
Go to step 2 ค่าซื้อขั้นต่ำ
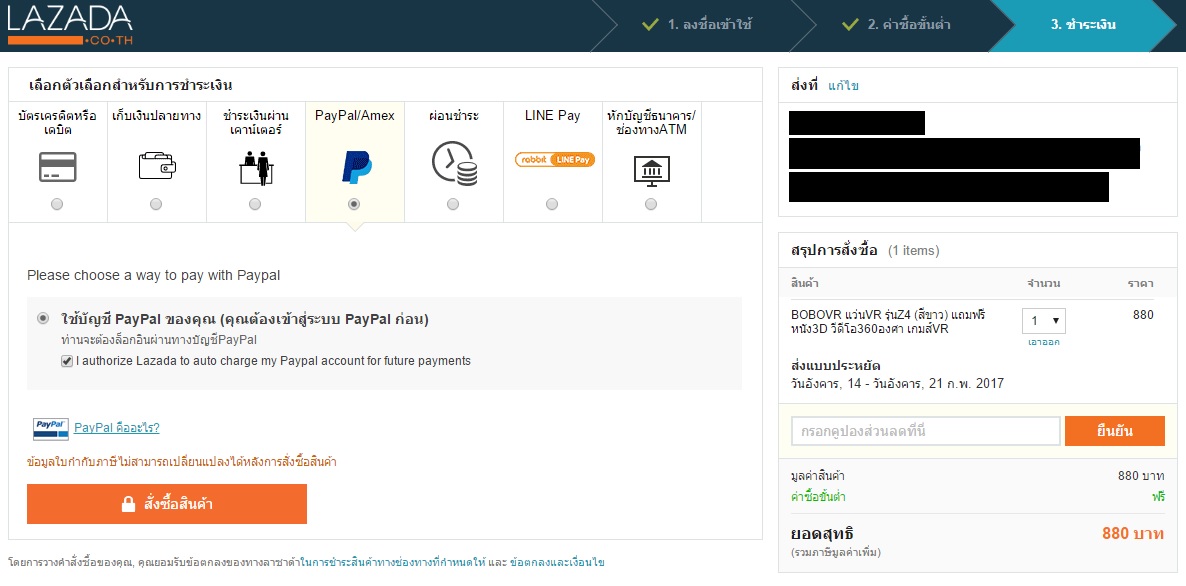[x=896, y=25]
